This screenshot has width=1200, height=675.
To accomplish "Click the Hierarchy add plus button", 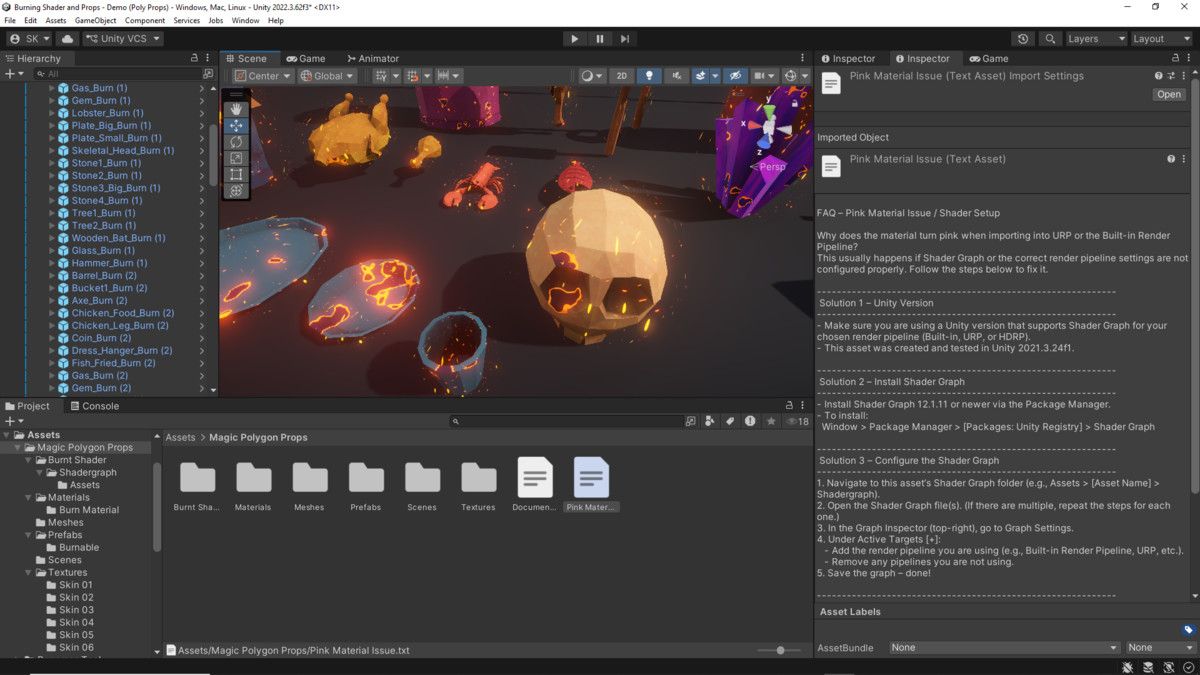I will [13, 74].
